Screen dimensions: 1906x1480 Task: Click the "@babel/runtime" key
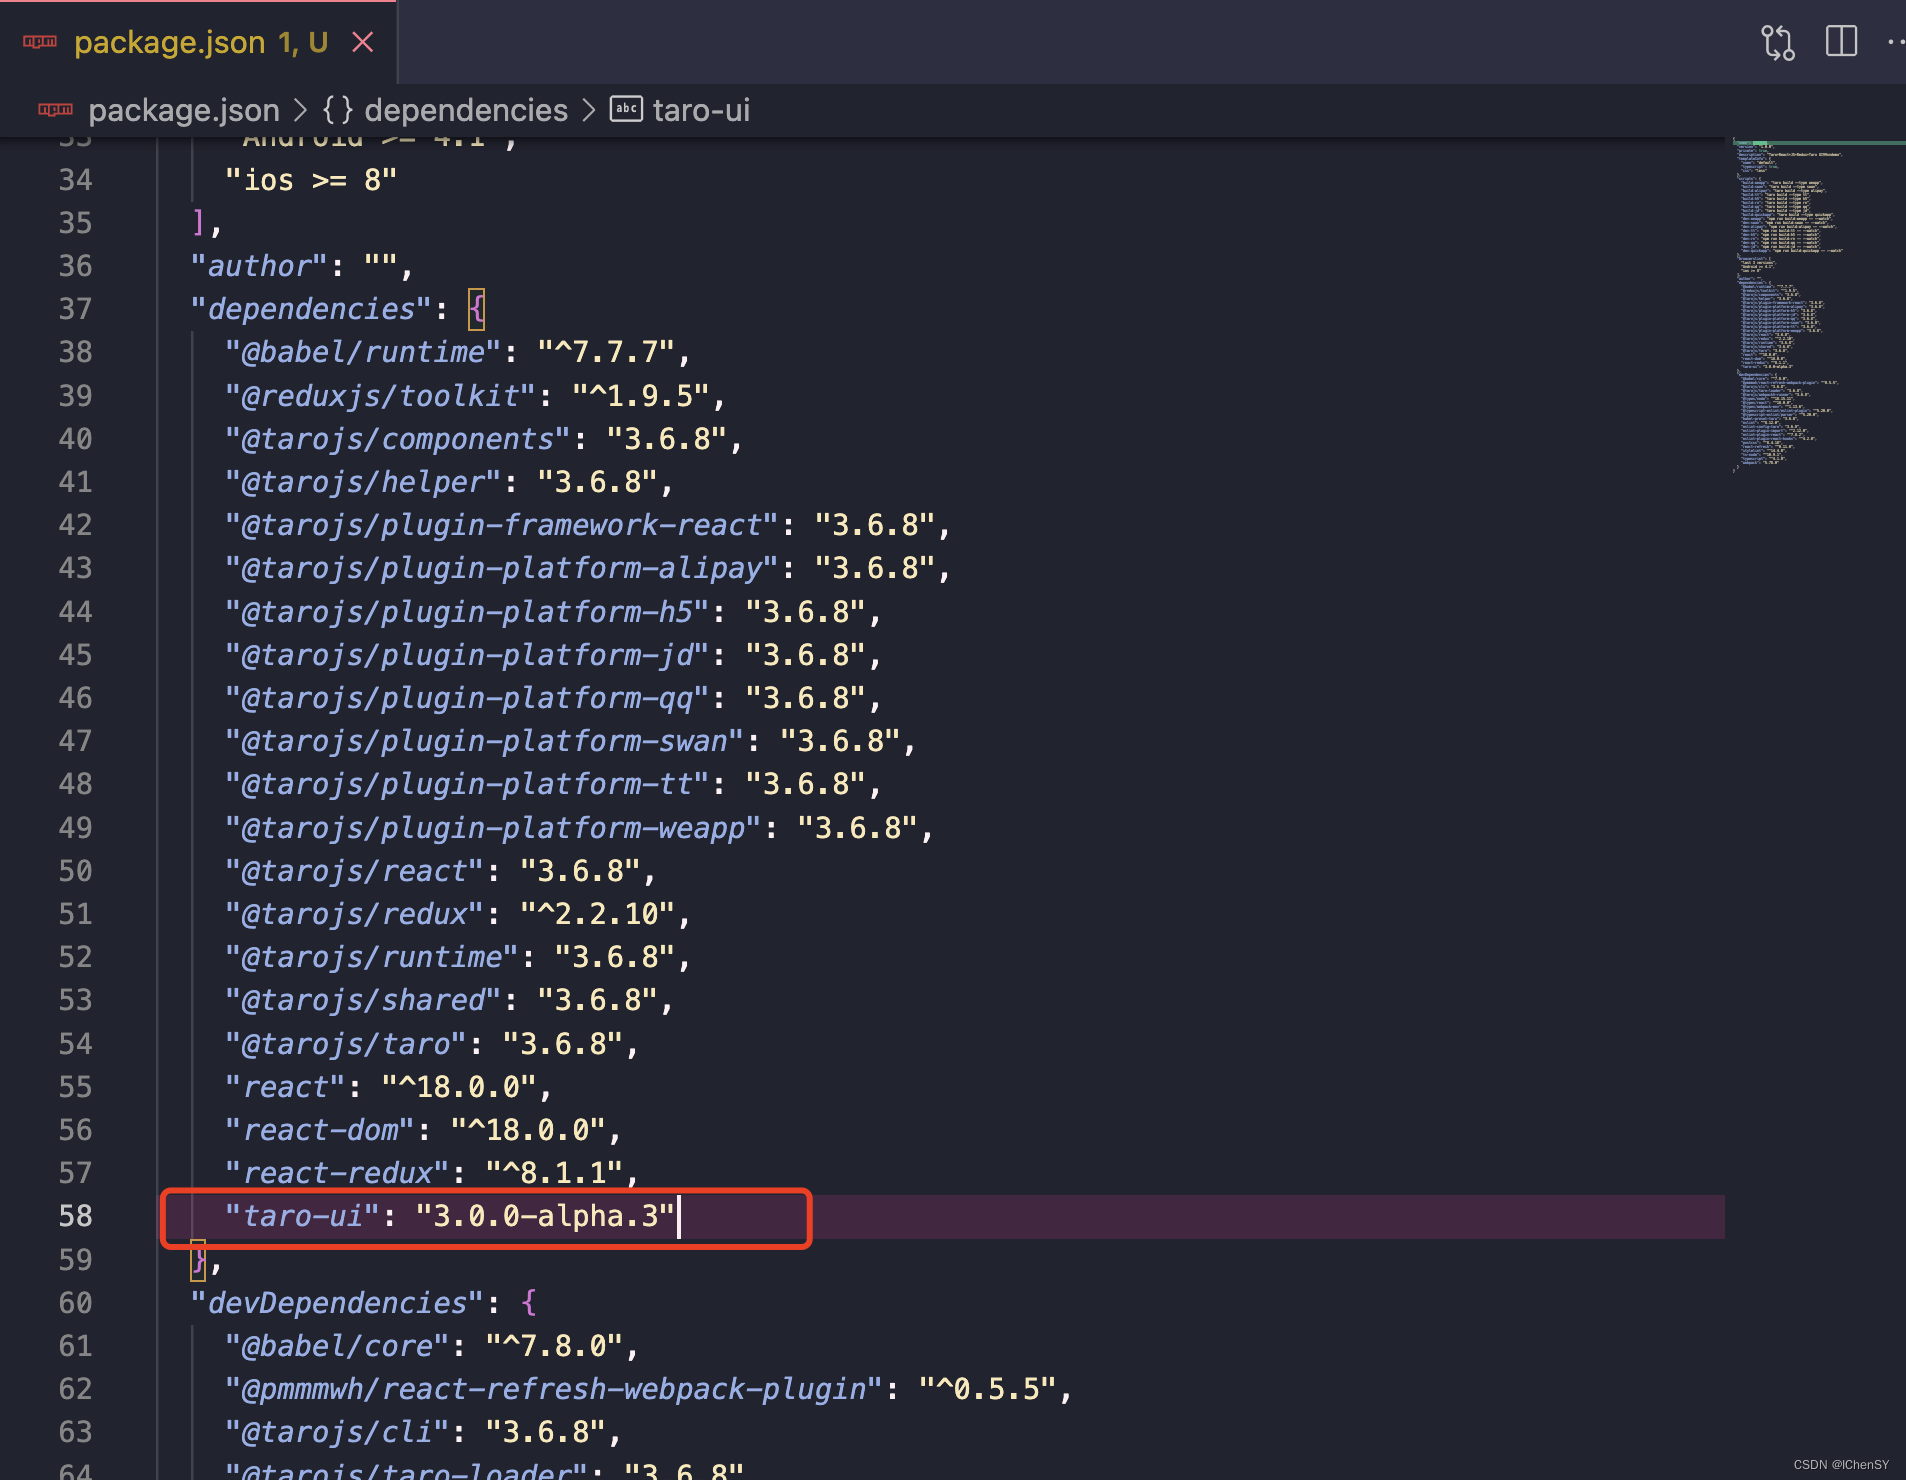(x=363, y=352)
